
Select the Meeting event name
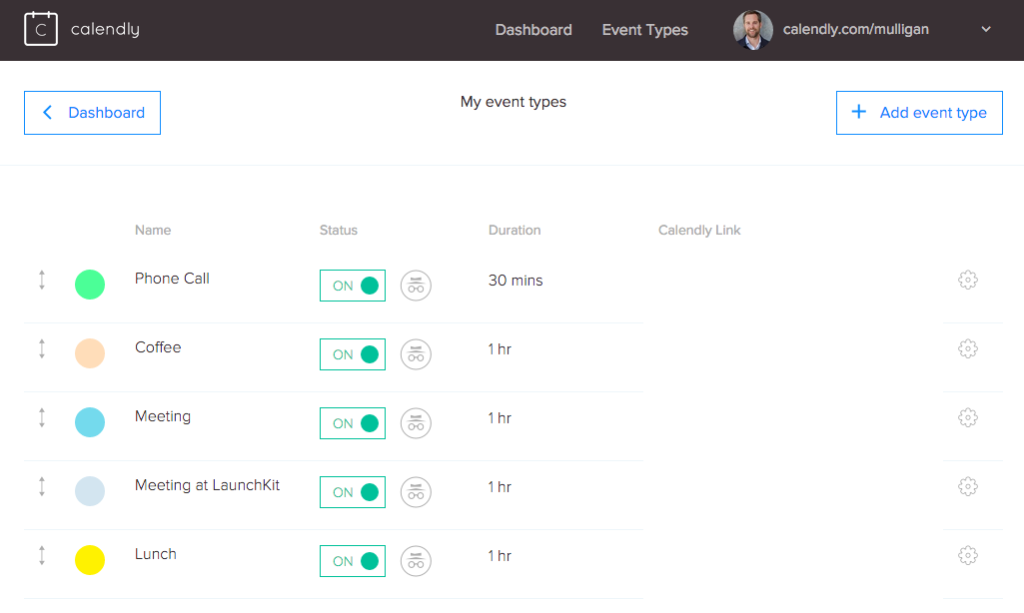point(163,417)
